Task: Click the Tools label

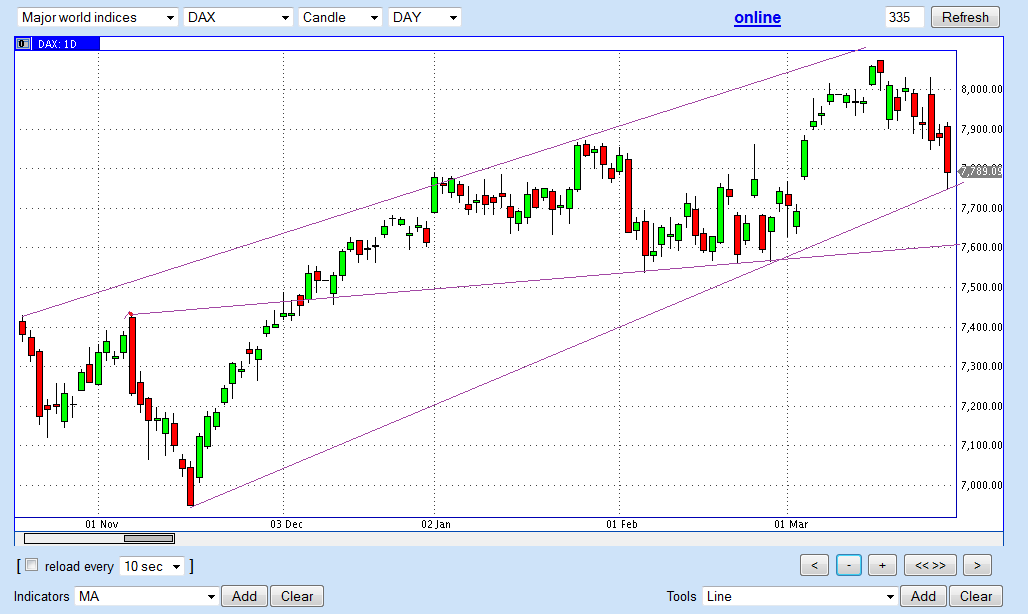Action: pyautogui.click(x=681, y=596)
